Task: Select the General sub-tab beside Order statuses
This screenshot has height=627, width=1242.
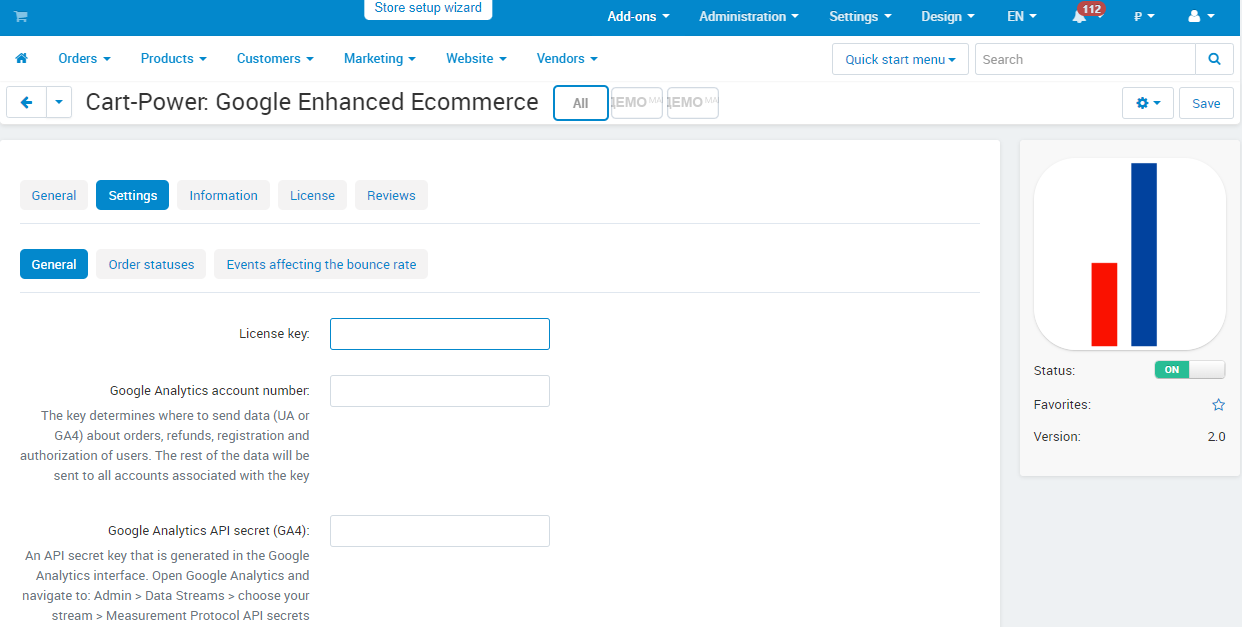Action: click(54, 264)
